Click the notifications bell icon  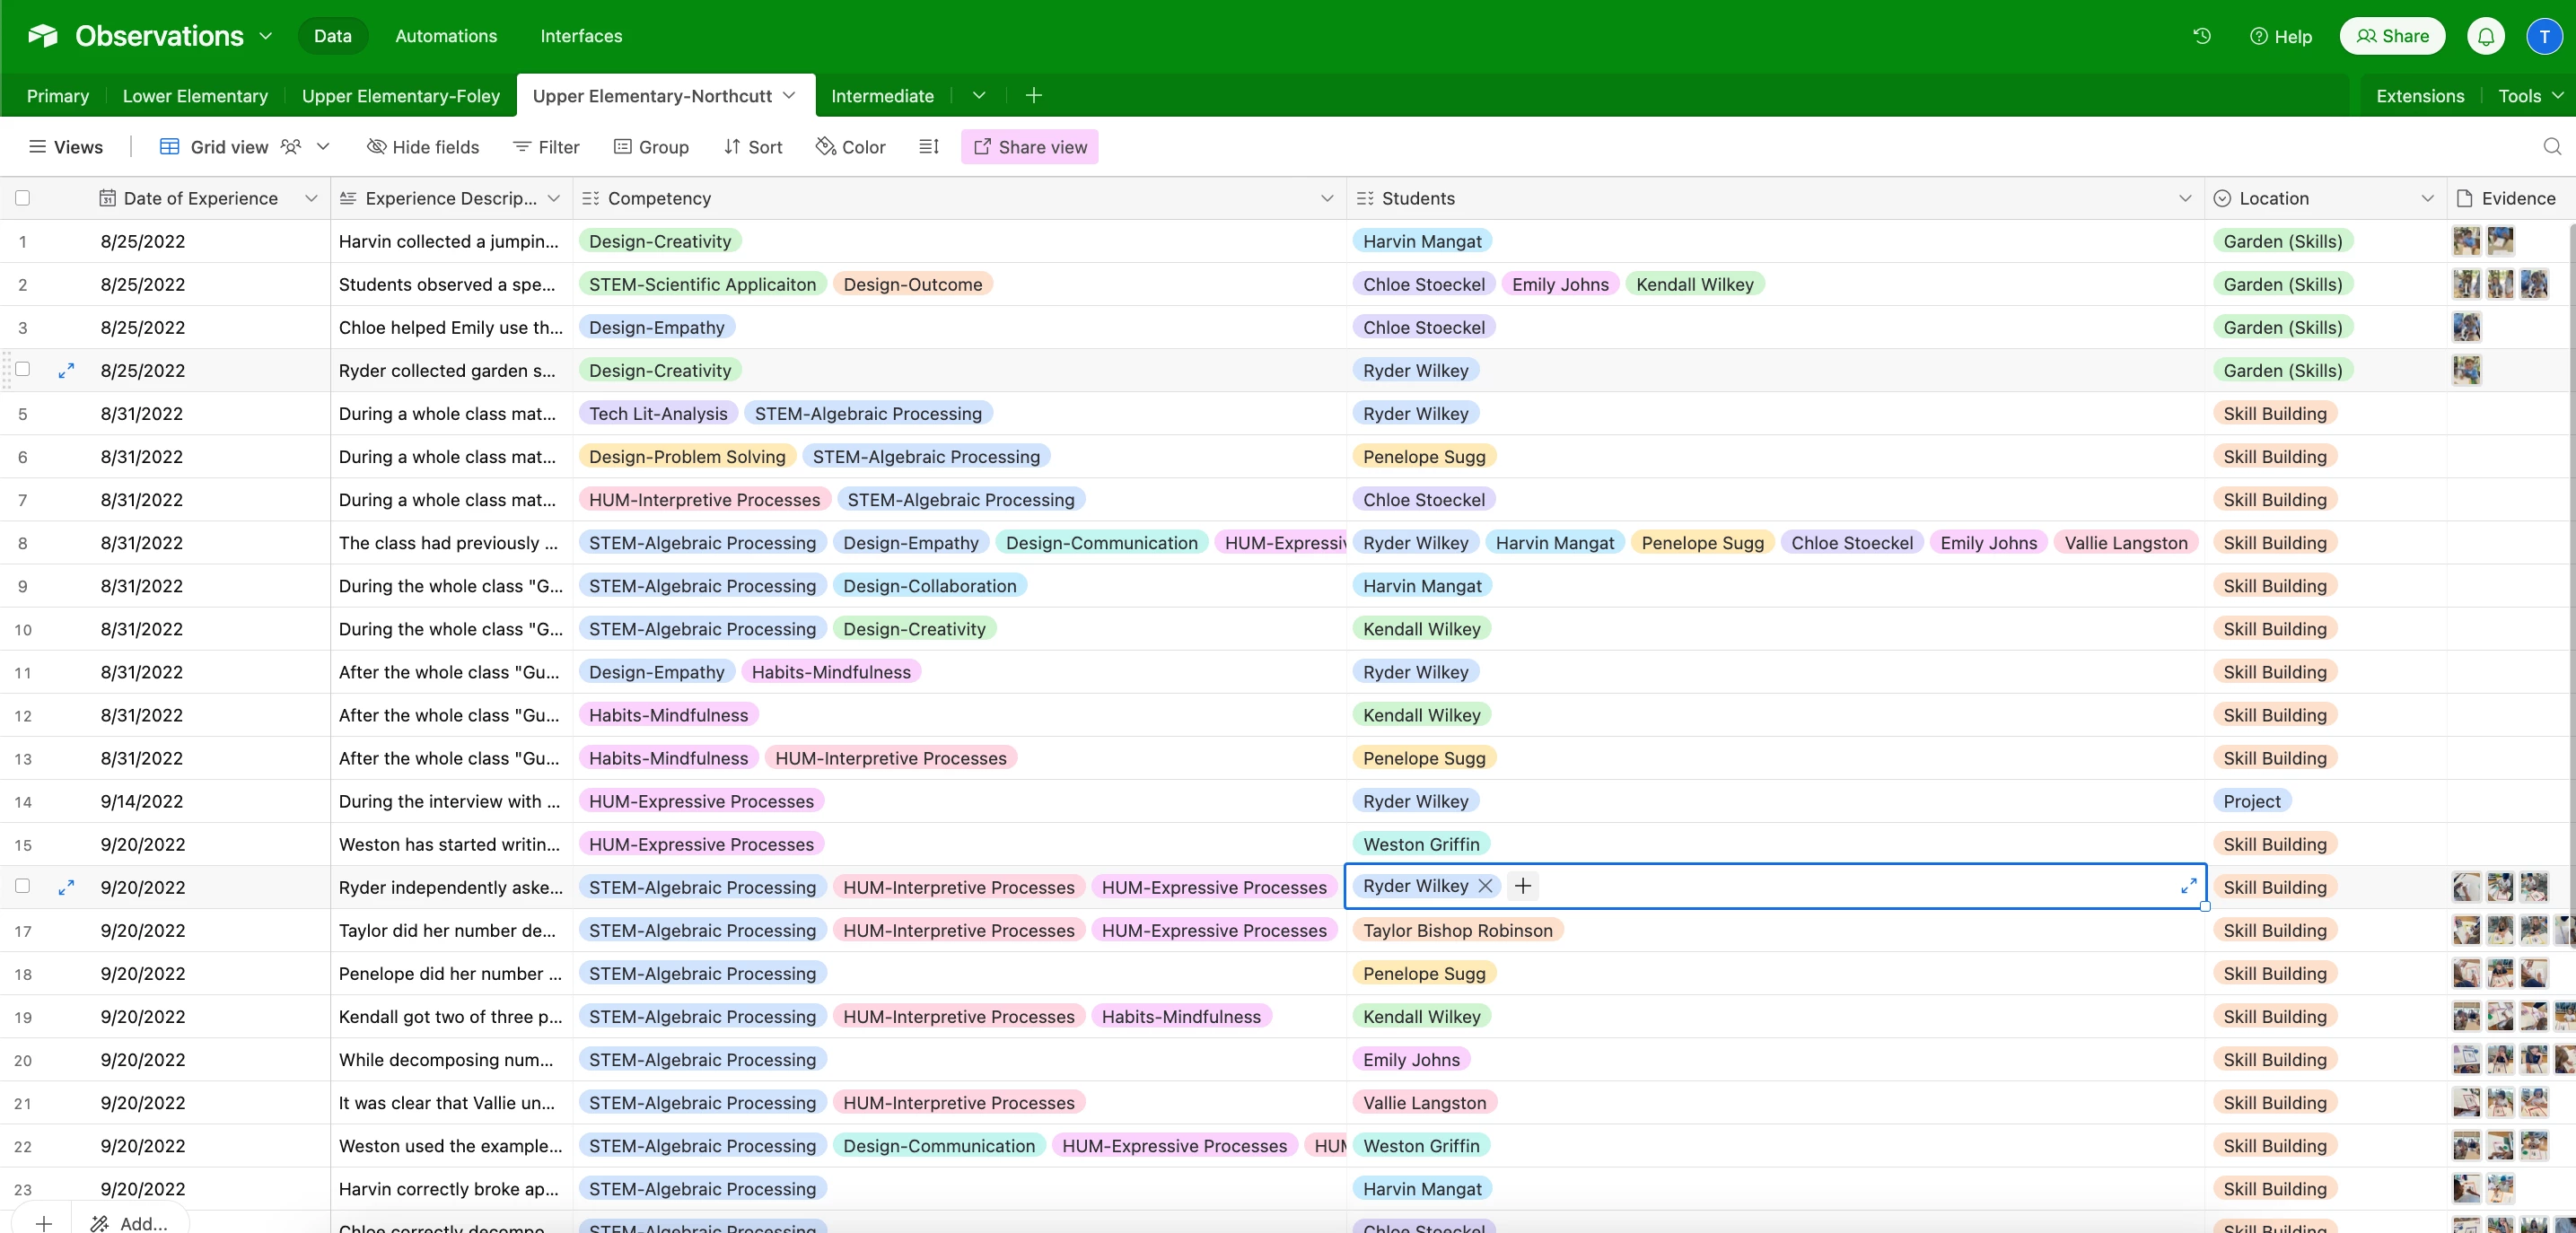pos(2485,36)
